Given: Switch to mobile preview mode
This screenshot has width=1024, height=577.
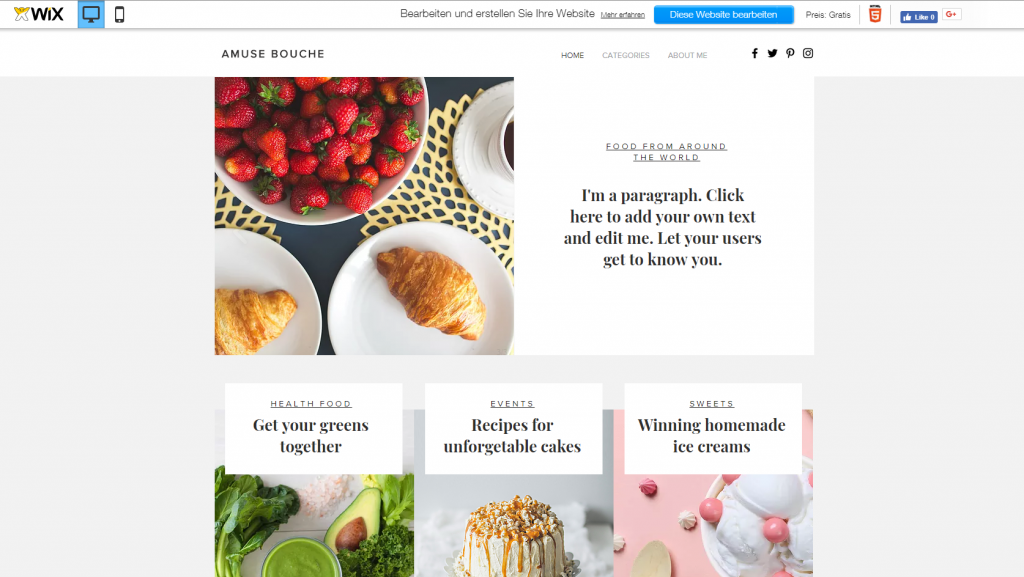Looking at the screenshot, I should coord(119,14).
